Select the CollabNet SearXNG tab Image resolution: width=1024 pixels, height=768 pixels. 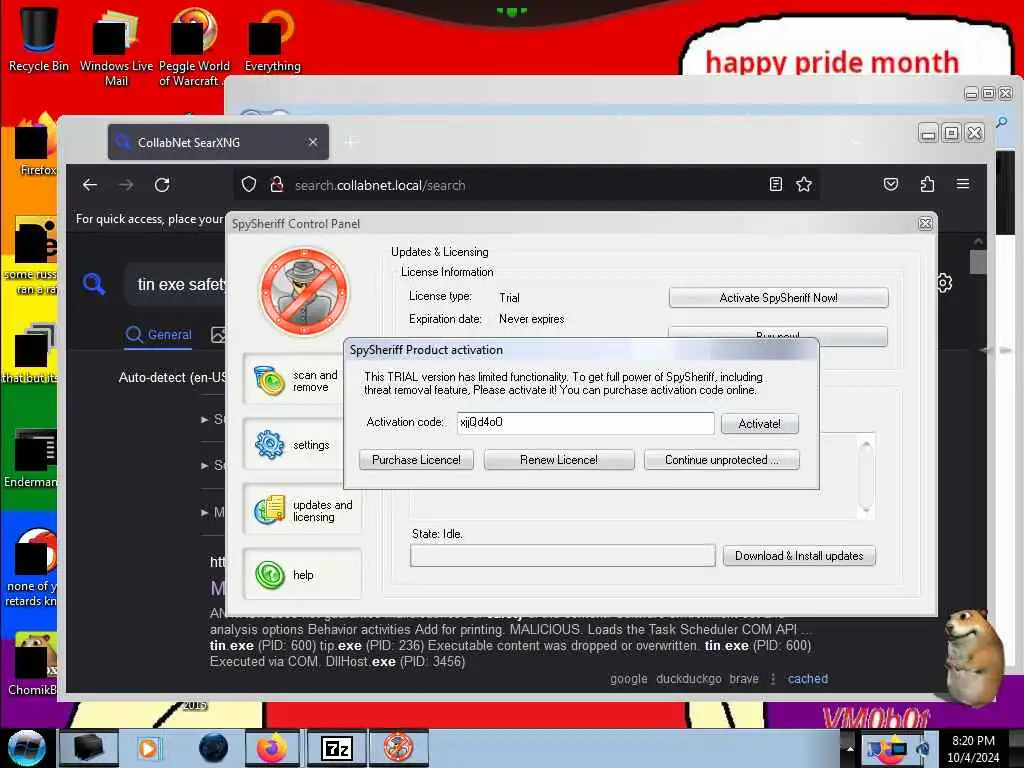coord(218,142)
